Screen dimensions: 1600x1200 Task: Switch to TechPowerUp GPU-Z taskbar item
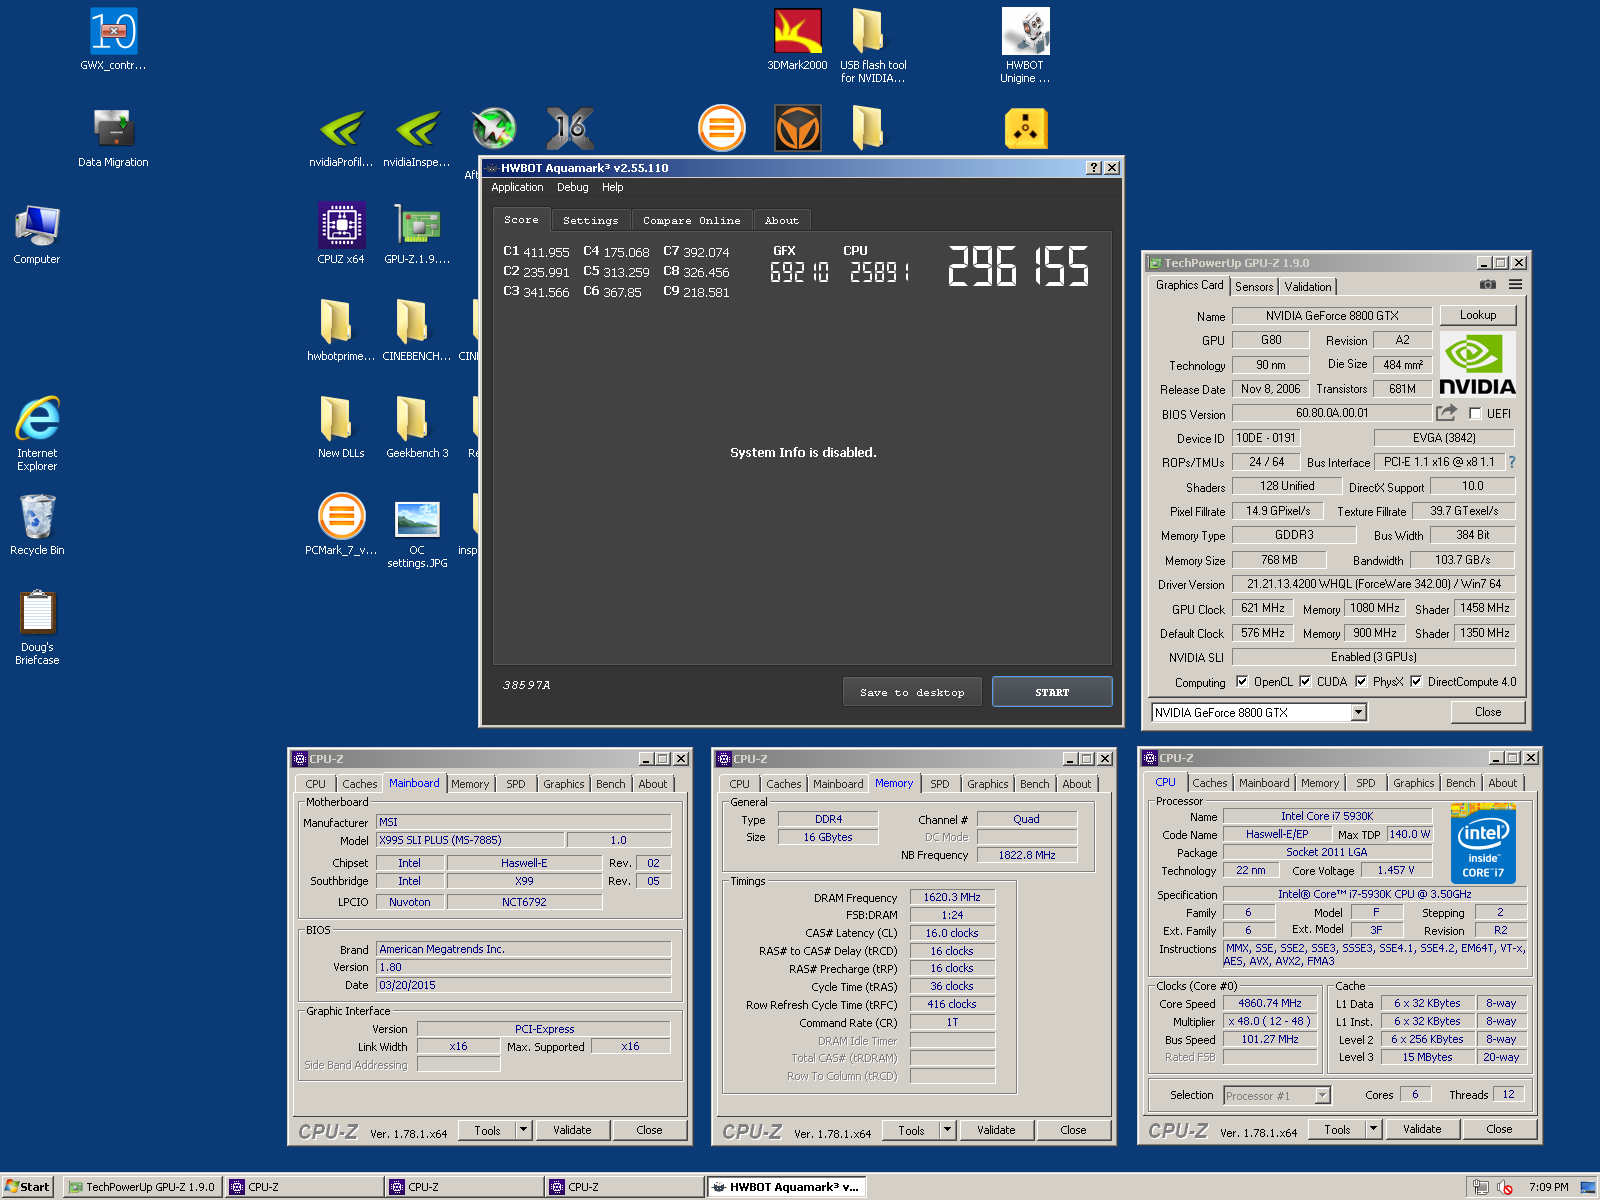click(142, 1187)
